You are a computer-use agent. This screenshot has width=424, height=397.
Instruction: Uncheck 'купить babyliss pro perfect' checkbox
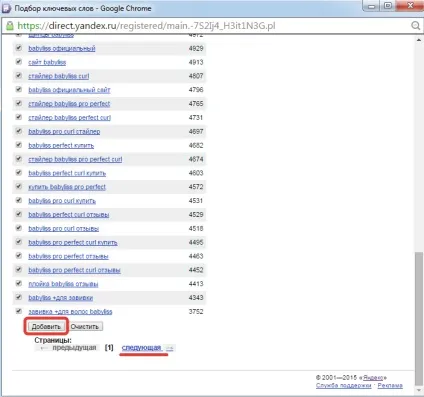19,187
